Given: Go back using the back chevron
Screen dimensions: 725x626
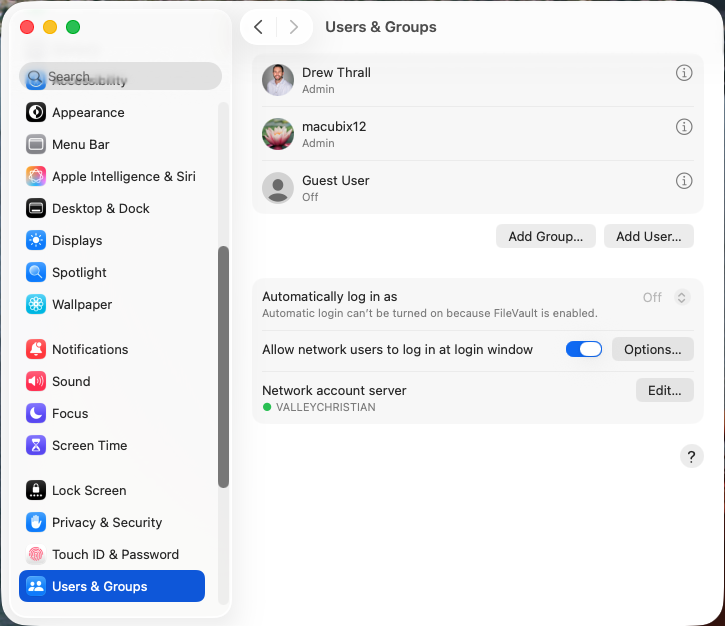Looking at the screenshot, I should click(x=258, y=27).
